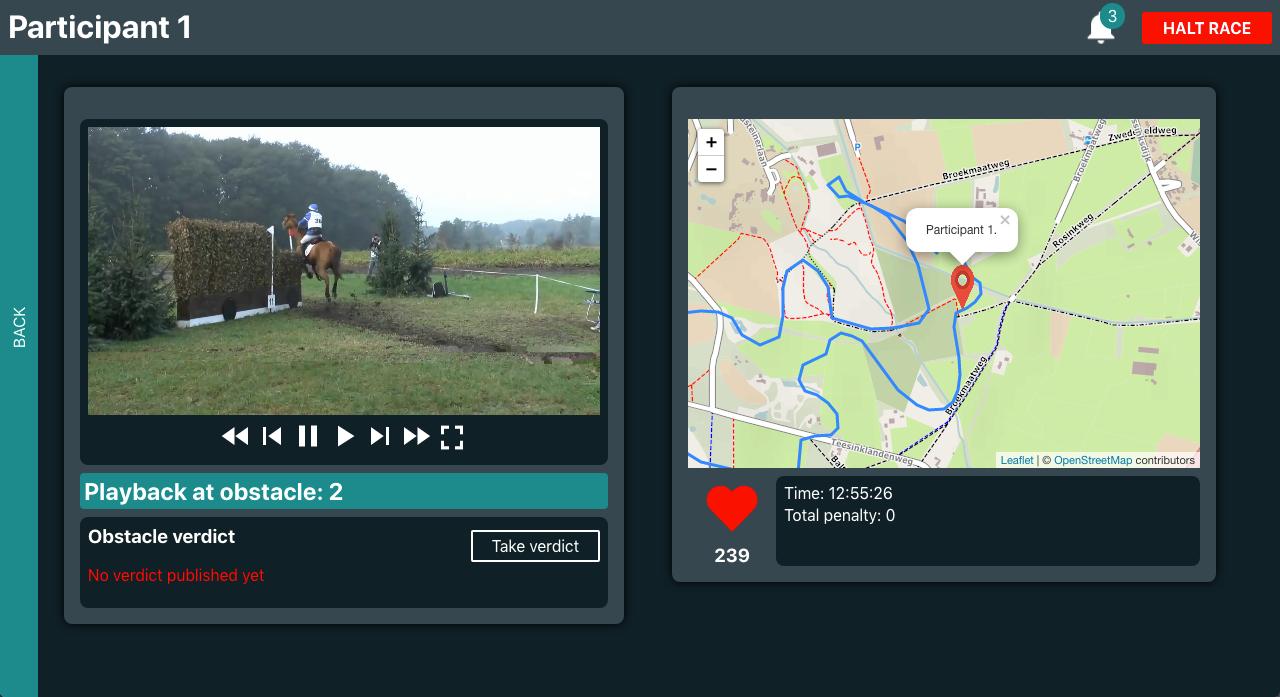Select the Playback at obstacle 2 header
Image resolution: width=1280 pixels, height=697 pixels.
point(344,491)
